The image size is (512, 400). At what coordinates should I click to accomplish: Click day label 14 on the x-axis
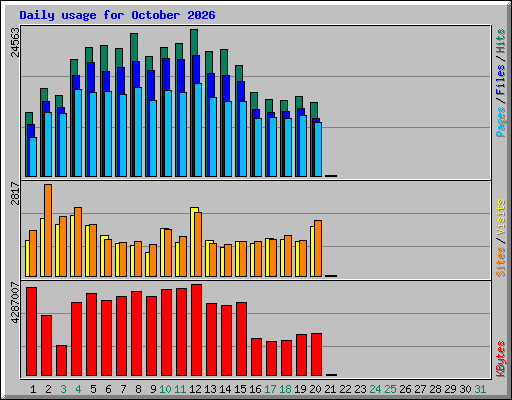tap(225, 389)
